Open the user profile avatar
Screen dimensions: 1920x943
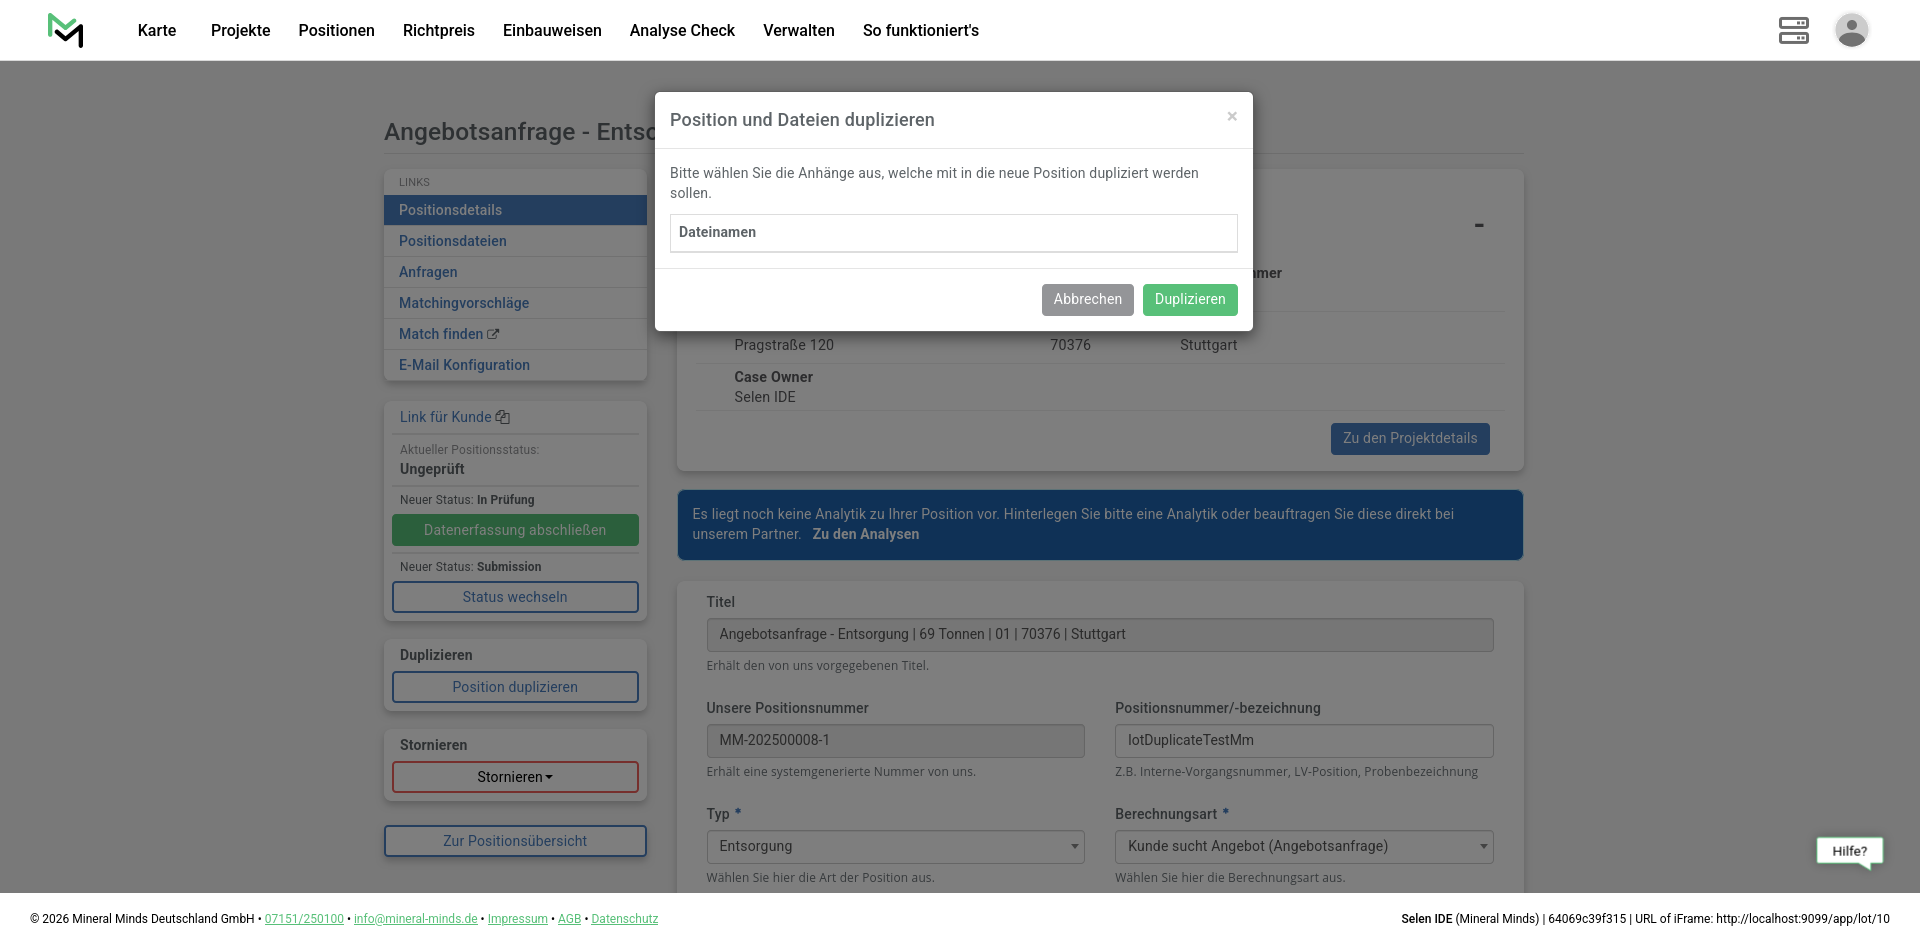tap(1851, 30)
